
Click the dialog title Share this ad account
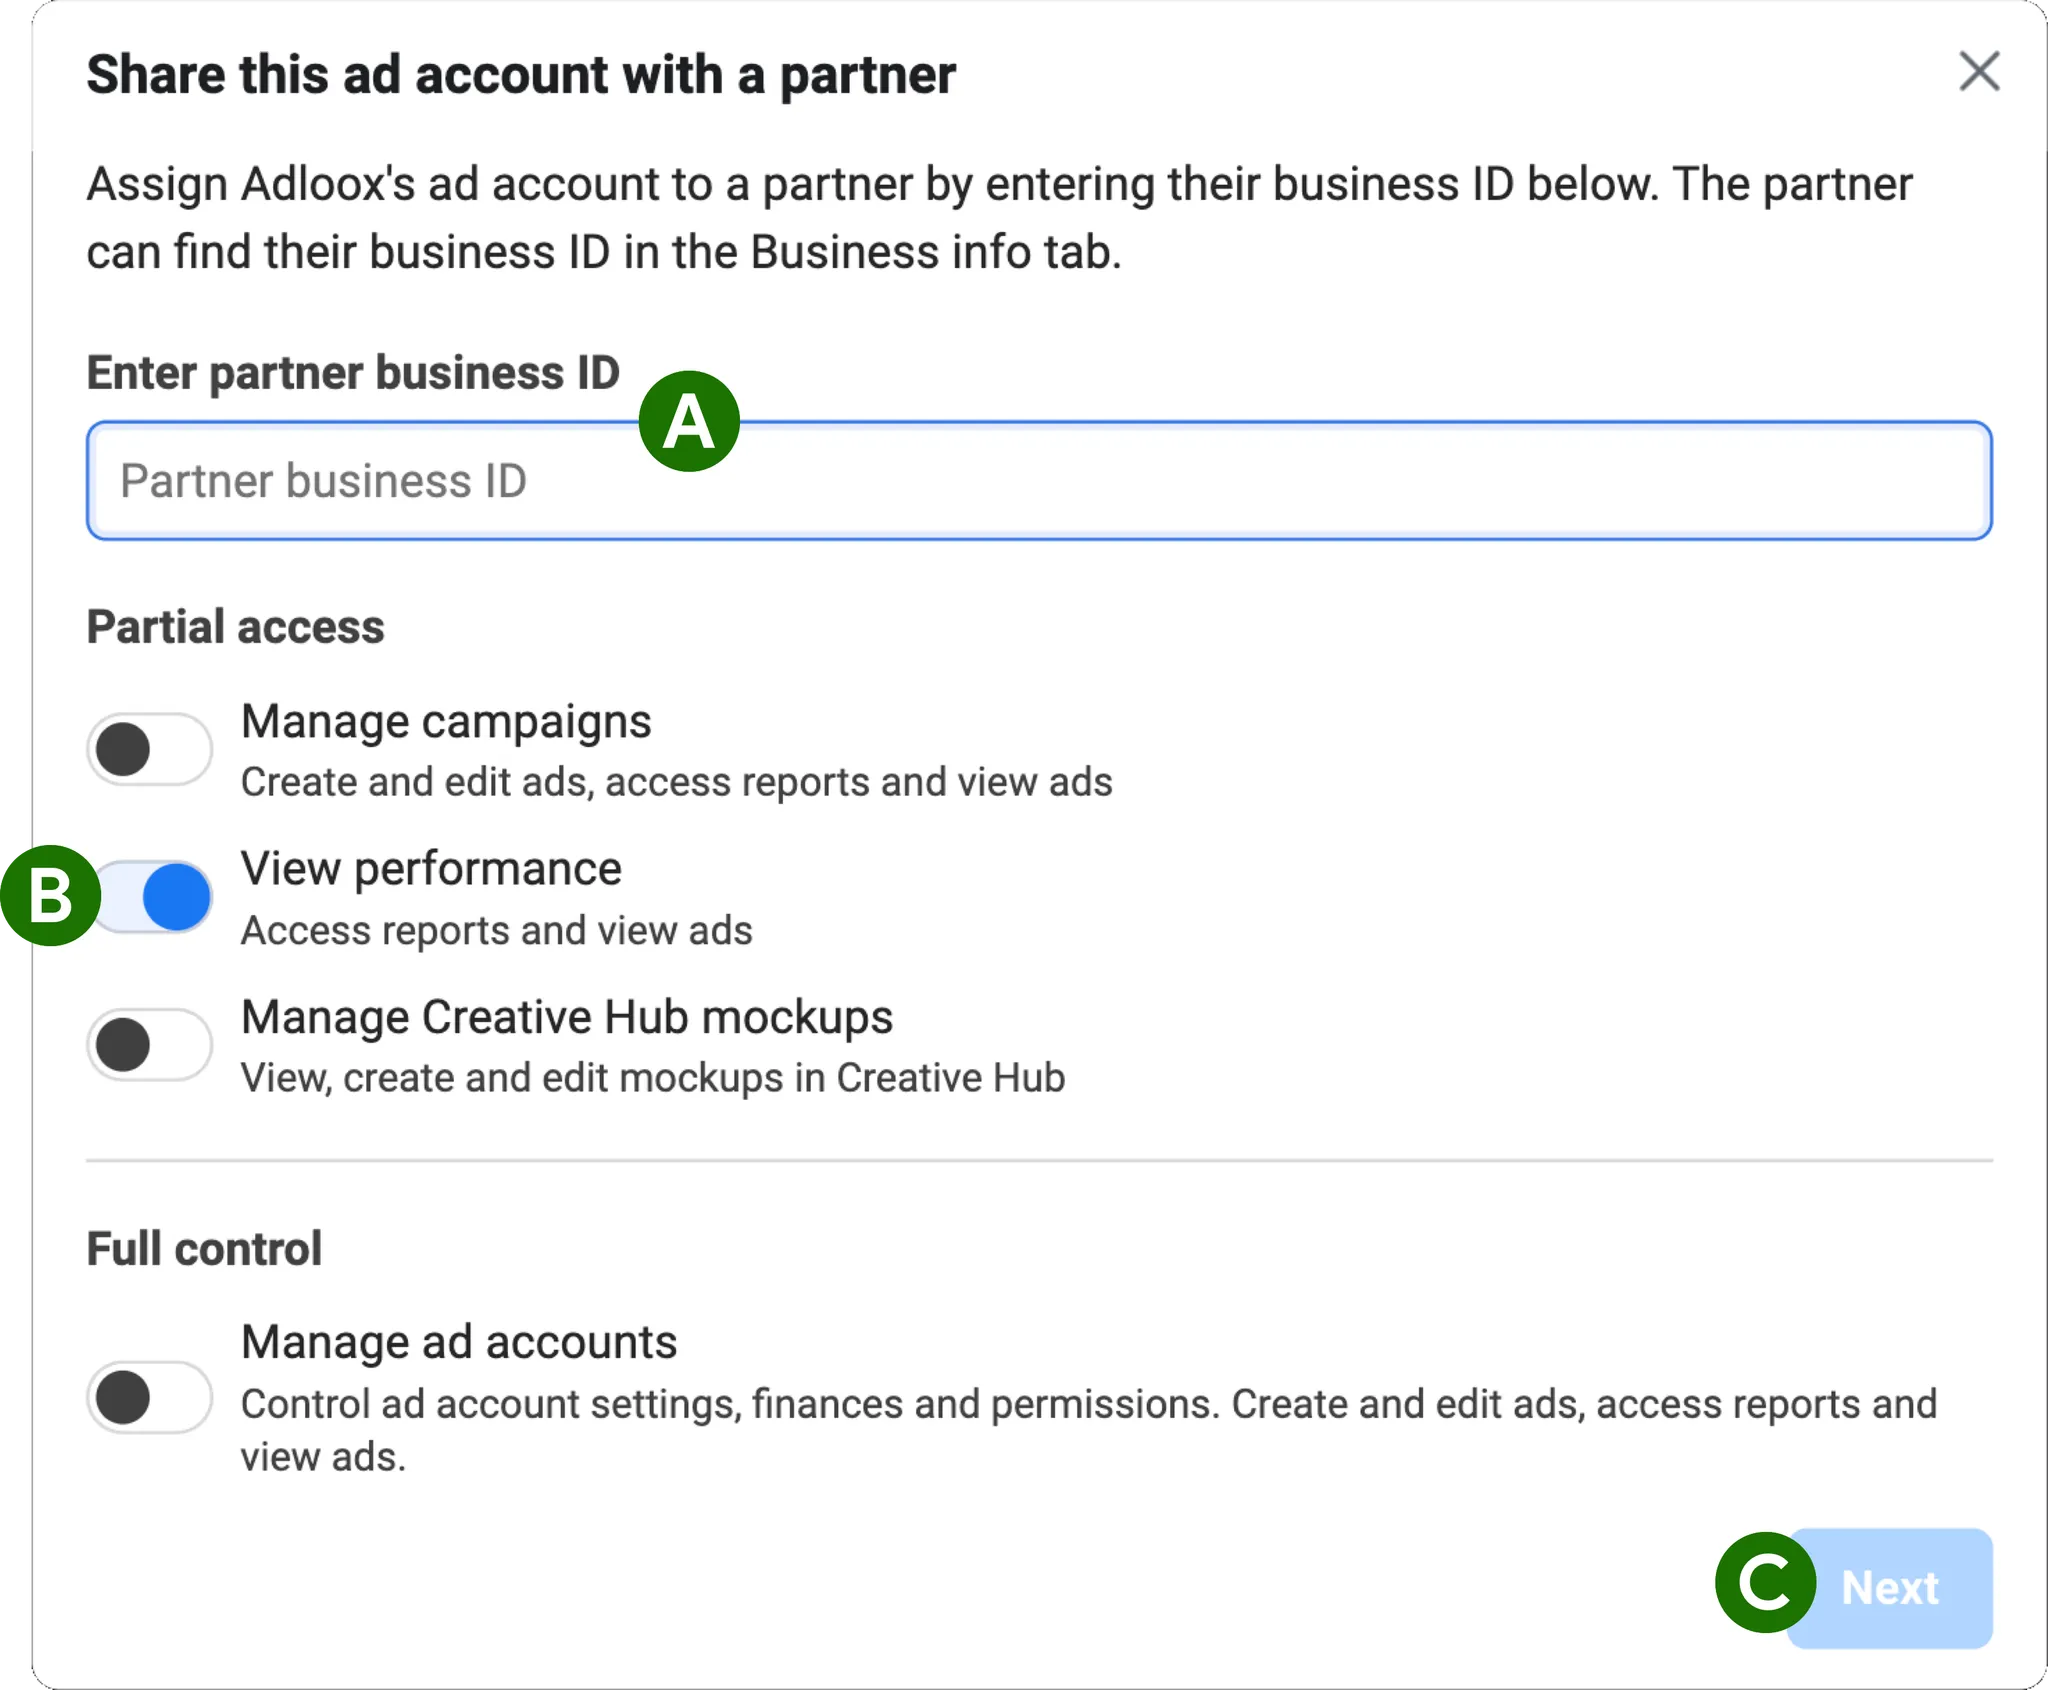[520, 75]
